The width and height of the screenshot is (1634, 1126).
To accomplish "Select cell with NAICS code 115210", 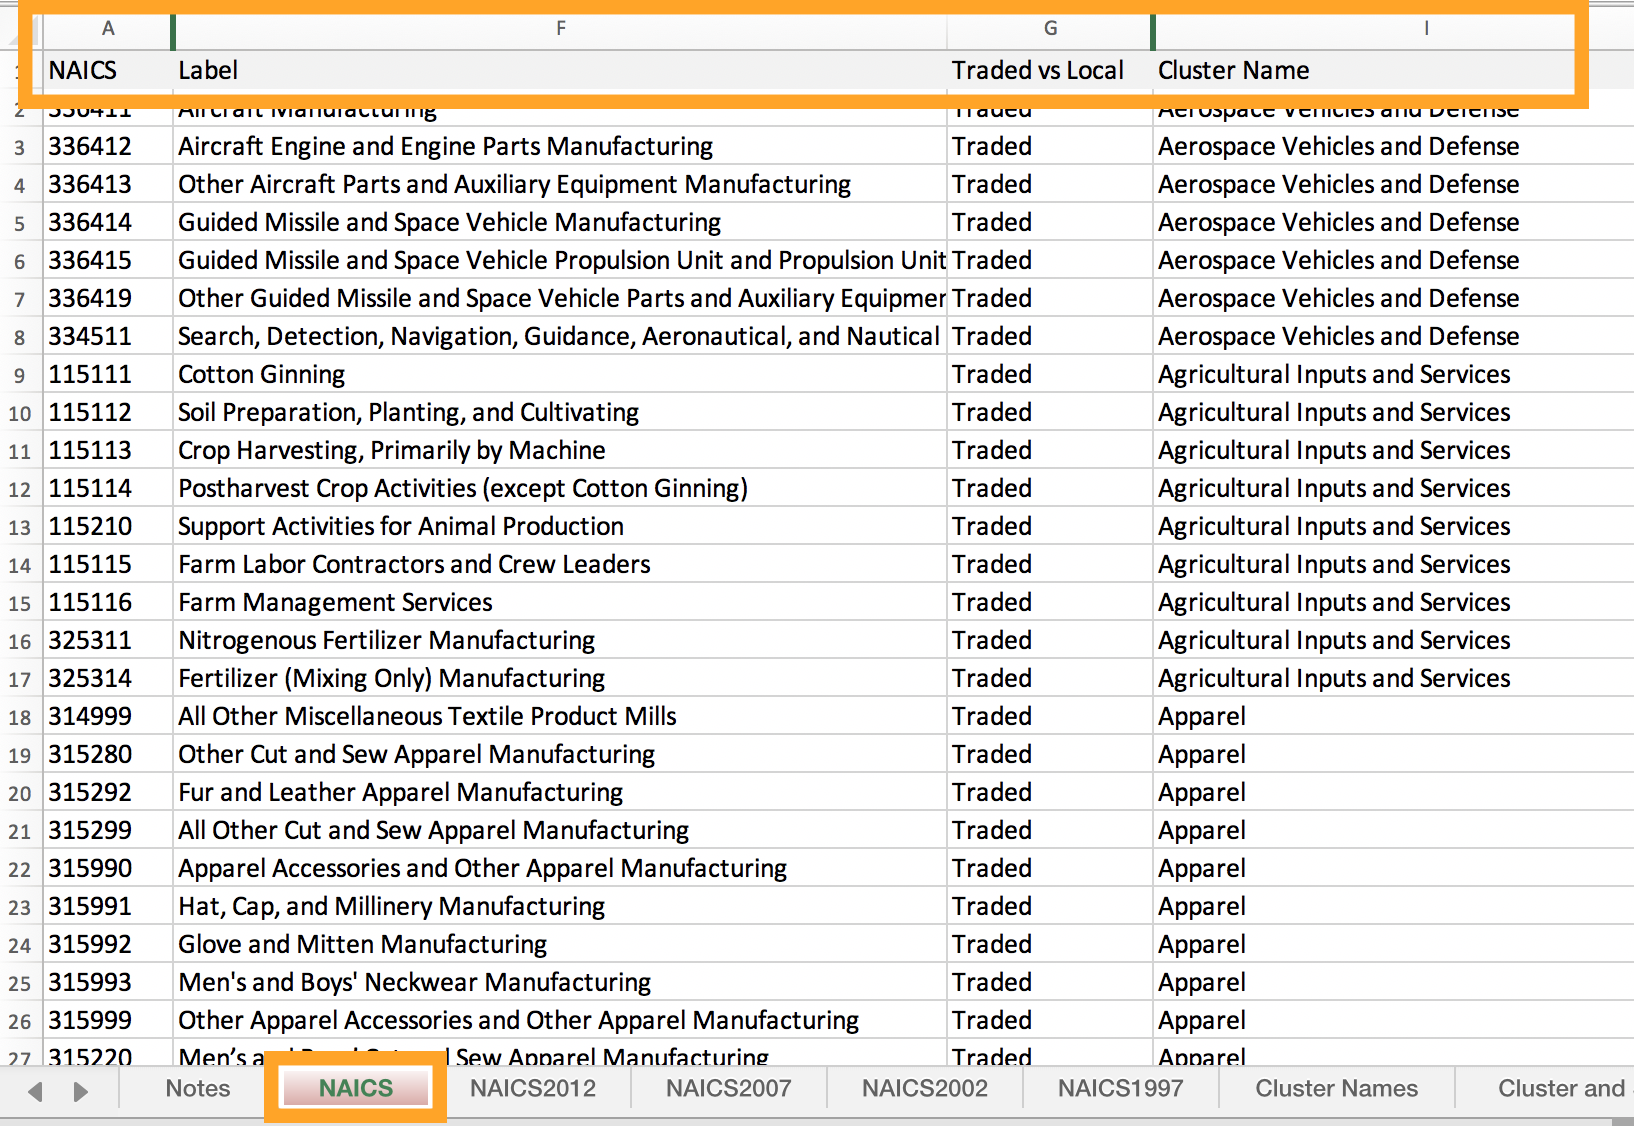I will (x=108, y=526).
